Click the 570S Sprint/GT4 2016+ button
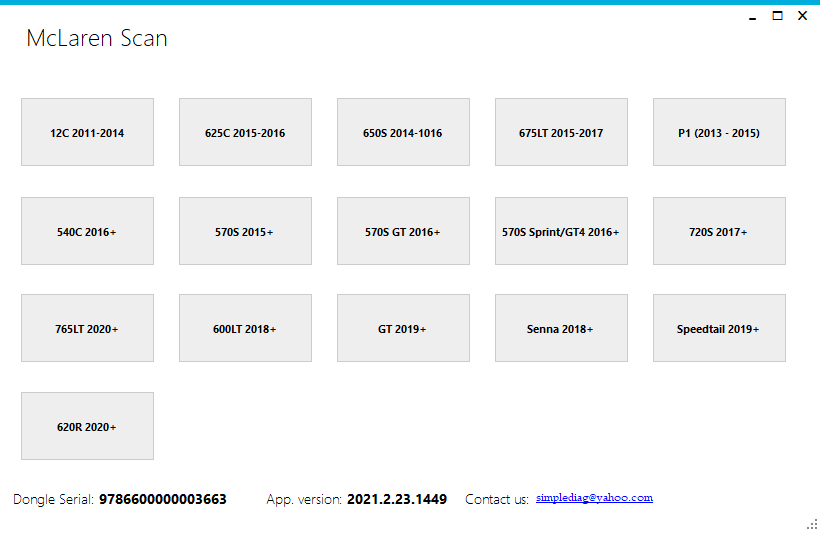 pos(561,231)
